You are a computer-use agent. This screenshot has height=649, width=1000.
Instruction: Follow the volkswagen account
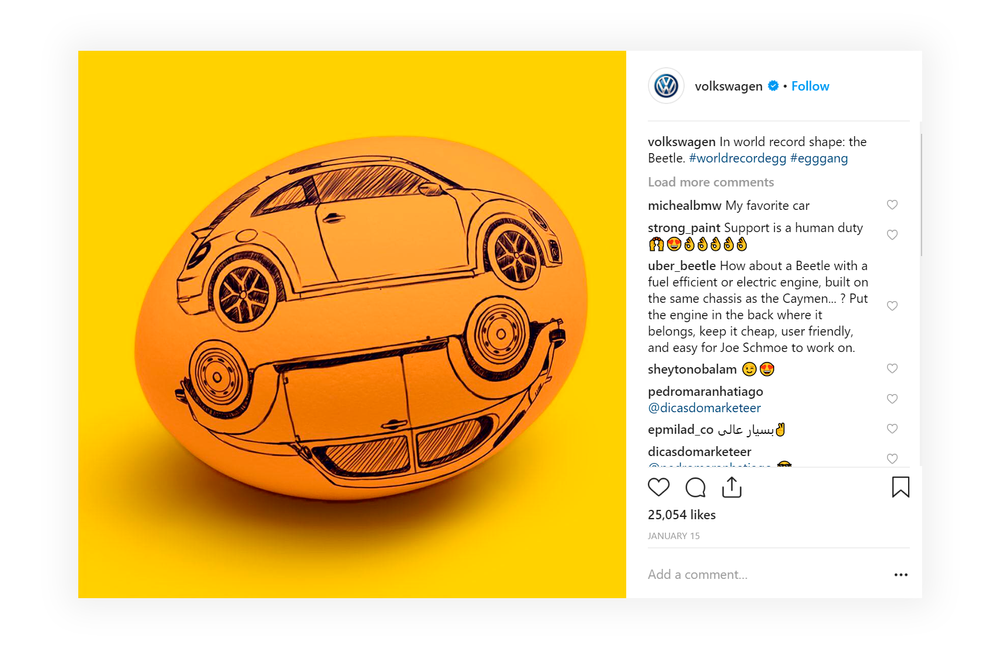point(810,86)
